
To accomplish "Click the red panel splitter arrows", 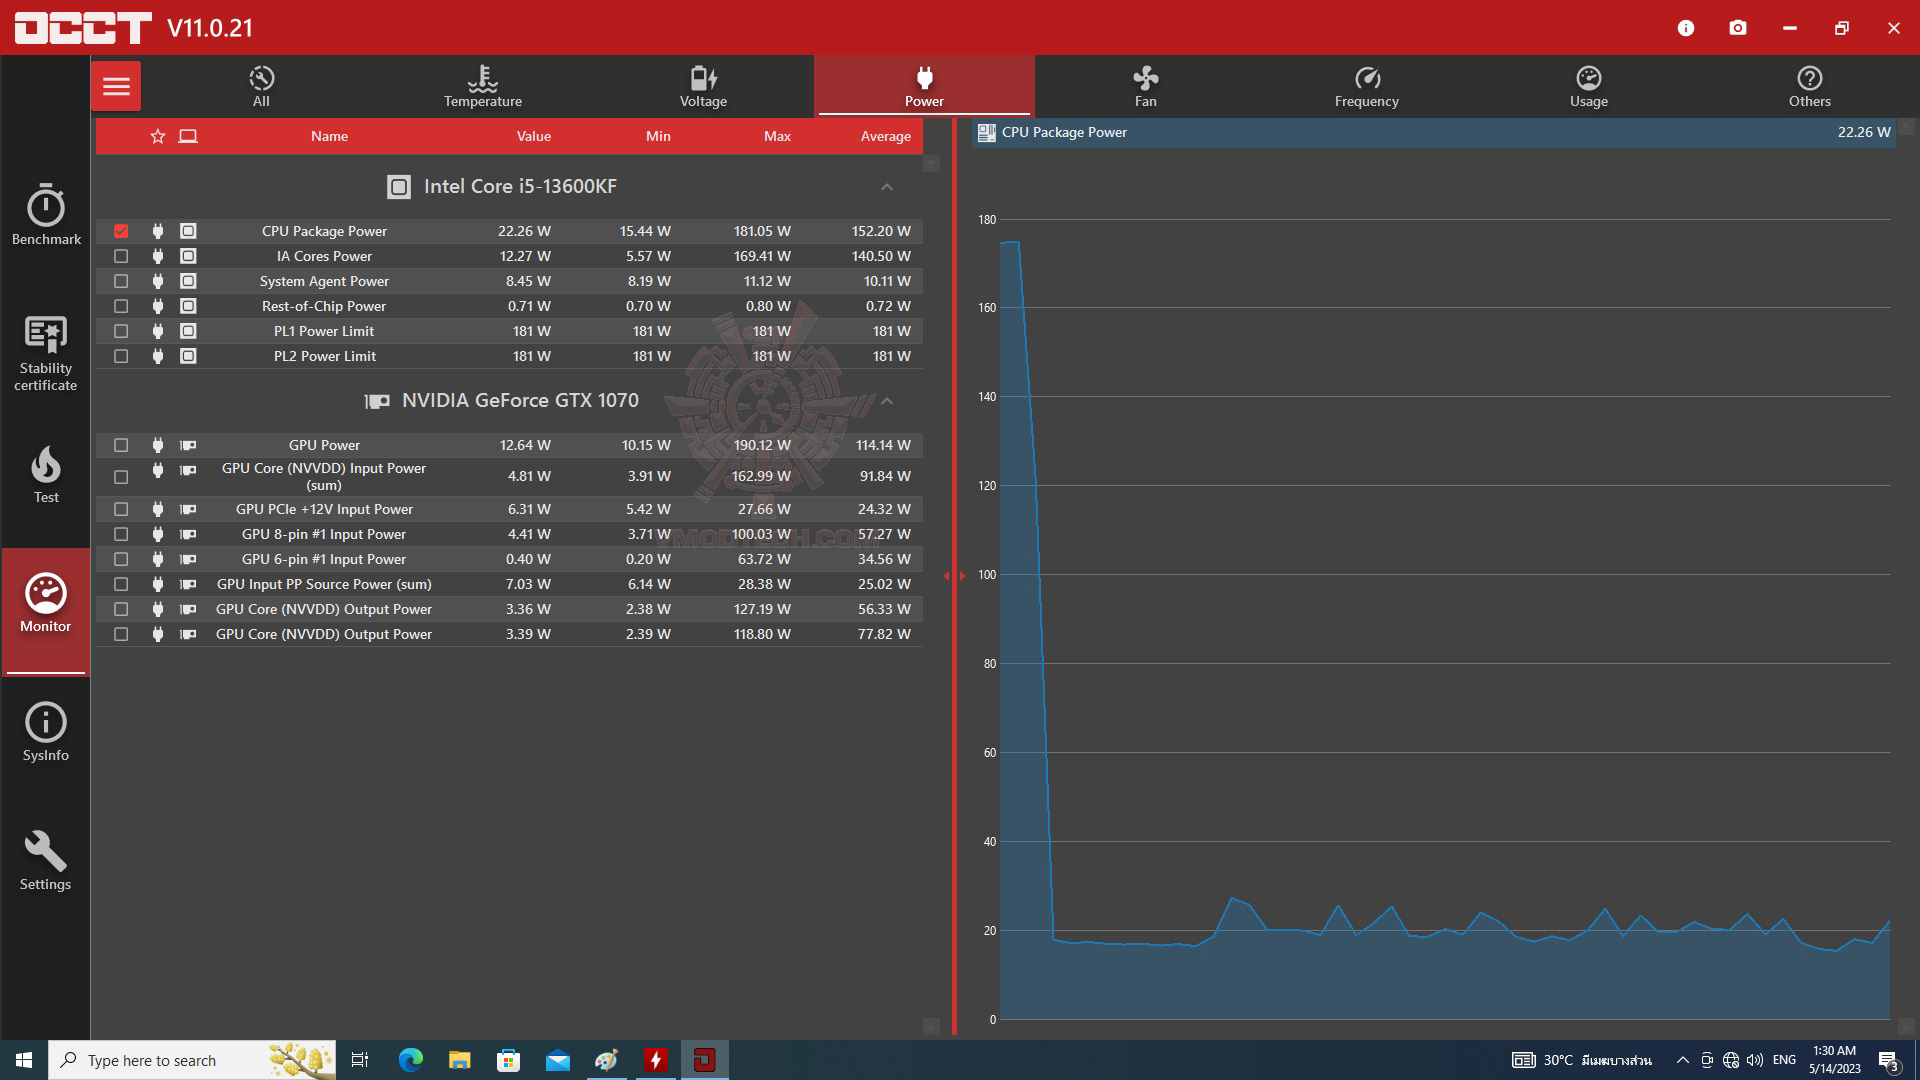I will click(954, 576).
